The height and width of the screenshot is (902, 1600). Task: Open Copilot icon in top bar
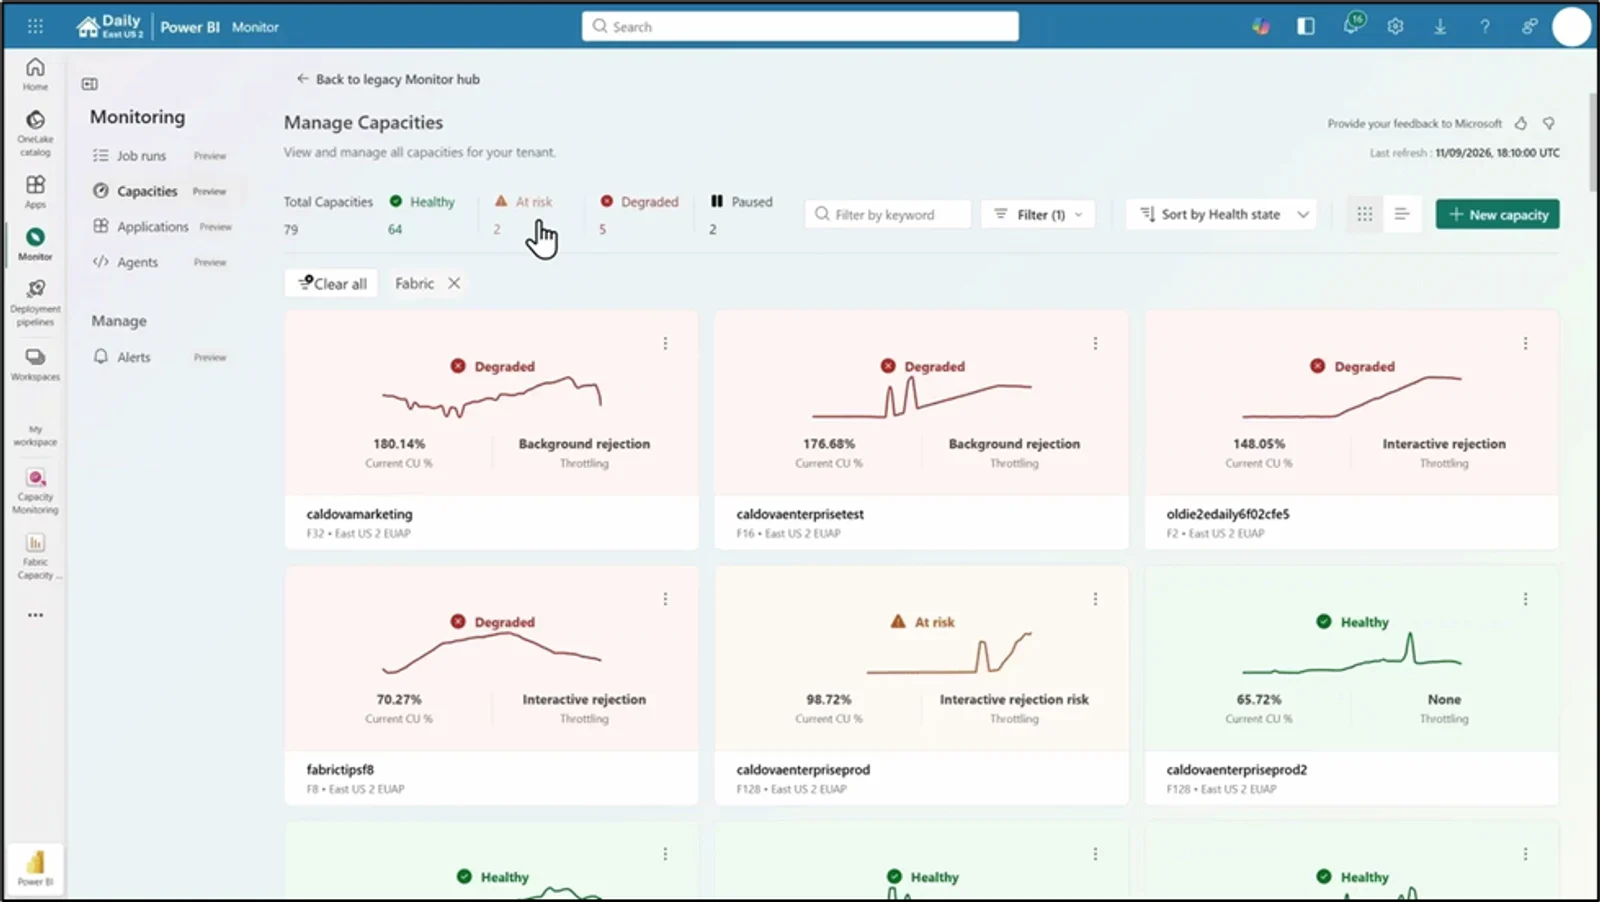[x=1261, y=27]
